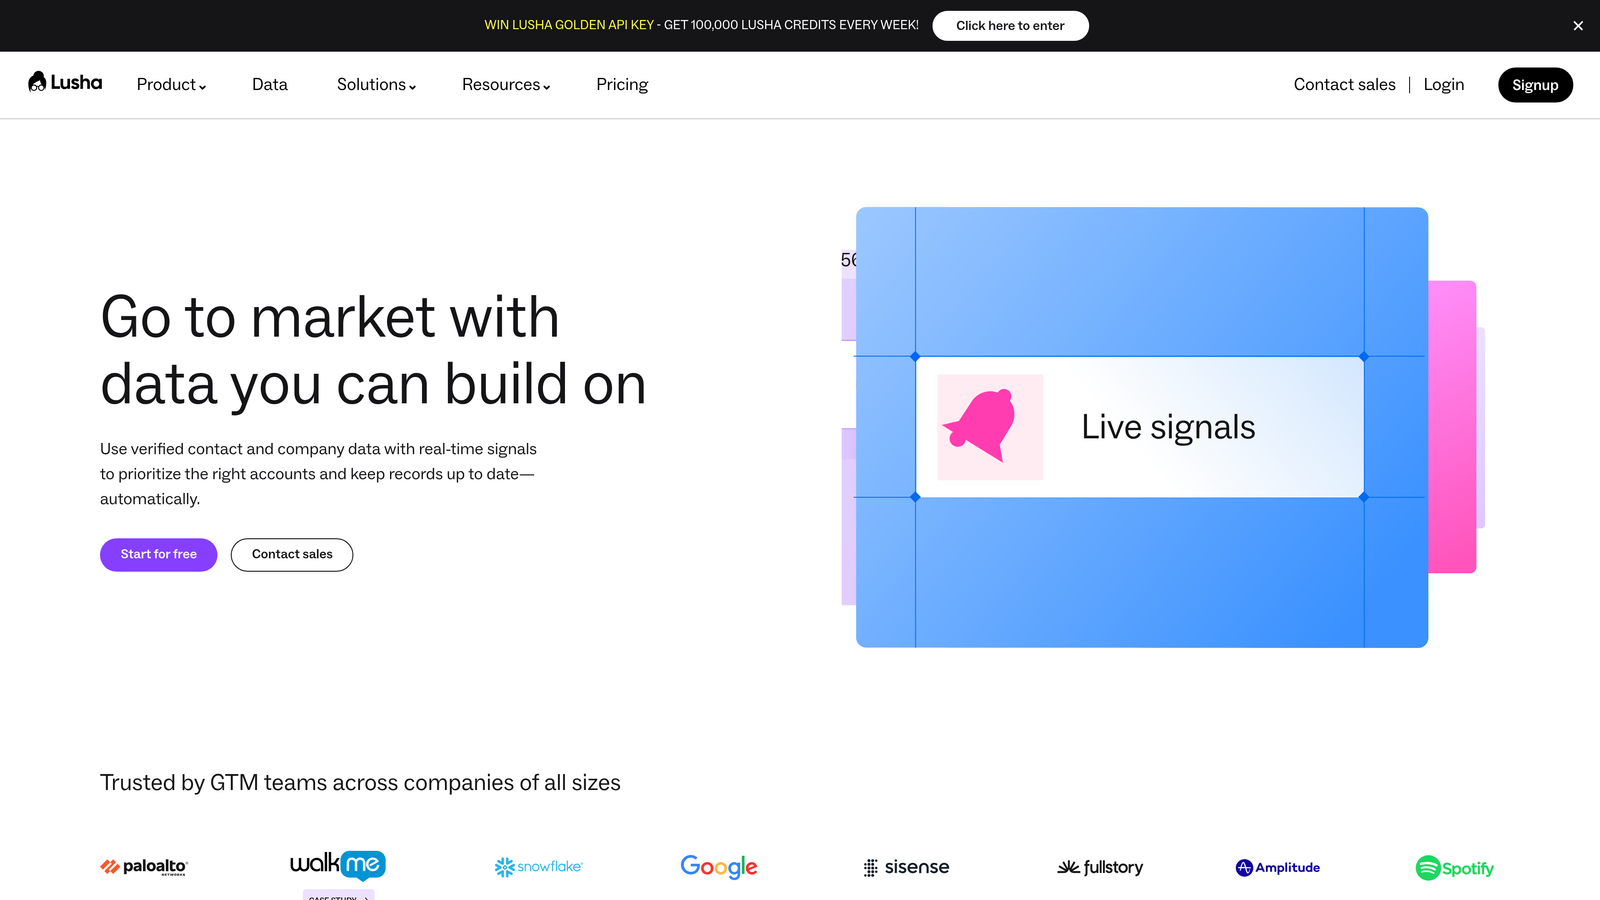Image resolution: width=1600 pixels, height=900 pixels.
Task: Click the pink bell notification icon
Action: tap(989, 427)
